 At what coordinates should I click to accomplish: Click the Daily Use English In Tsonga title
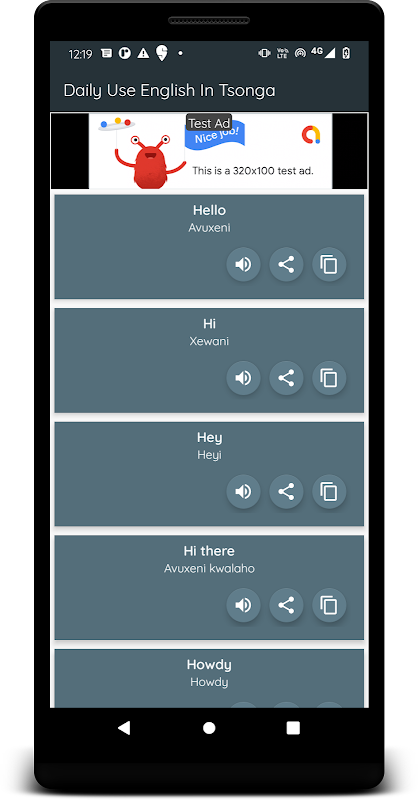169,90
